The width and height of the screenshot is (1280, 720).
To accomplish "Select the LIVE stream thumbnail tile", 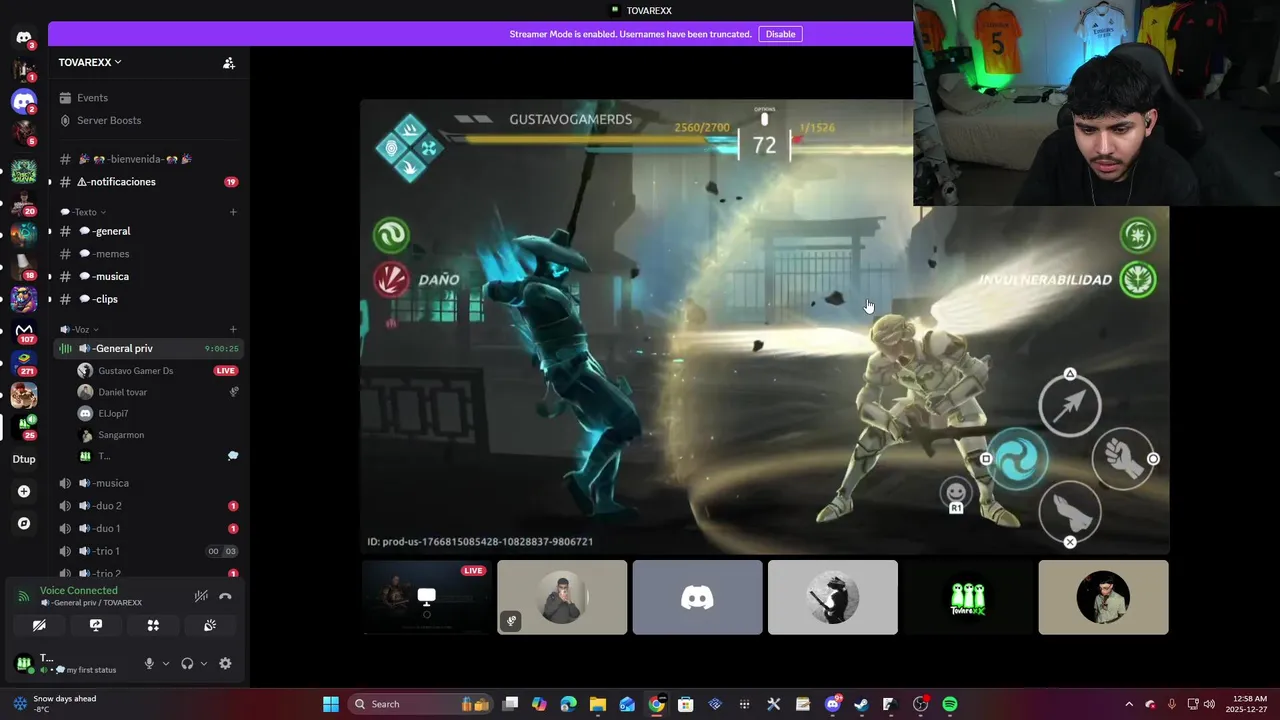I will (427, 597).
